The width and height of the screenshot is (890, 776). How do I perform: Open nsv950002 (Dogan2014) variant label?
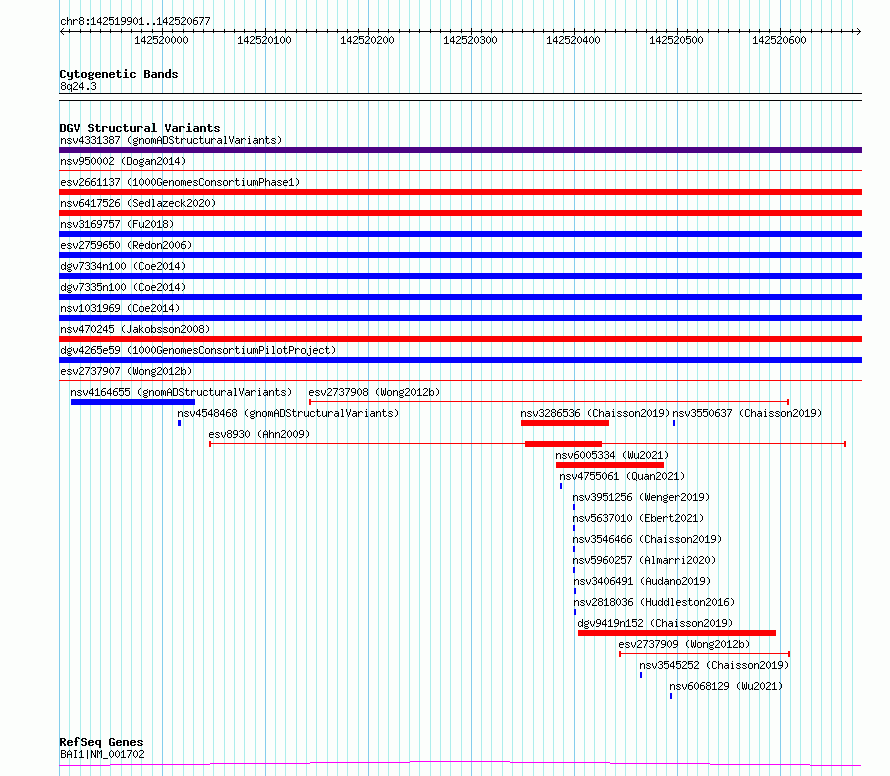click(123, 161)
